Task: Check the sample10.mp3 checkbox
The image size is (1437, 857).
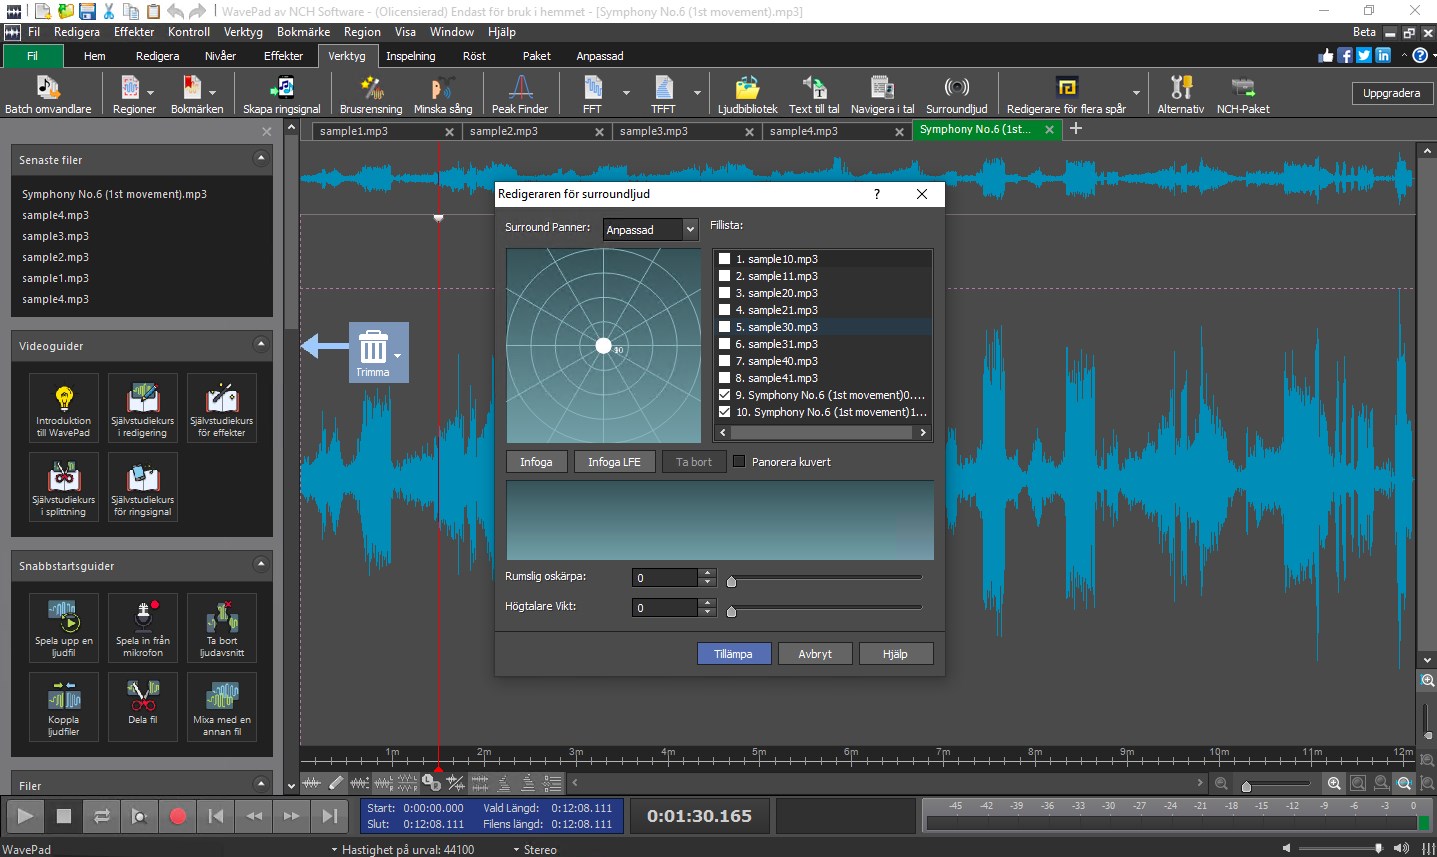Action: coord(725,258)
